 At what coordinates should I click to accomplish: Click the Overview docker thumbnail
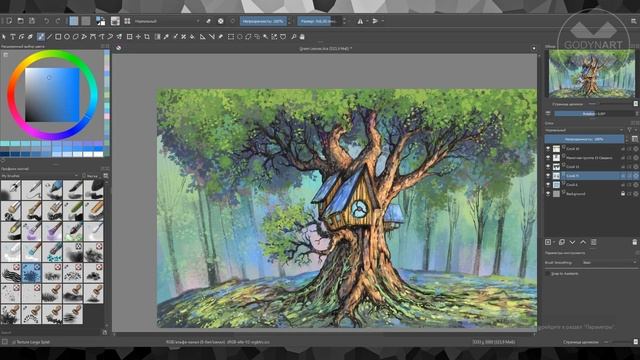click(592, 74)
